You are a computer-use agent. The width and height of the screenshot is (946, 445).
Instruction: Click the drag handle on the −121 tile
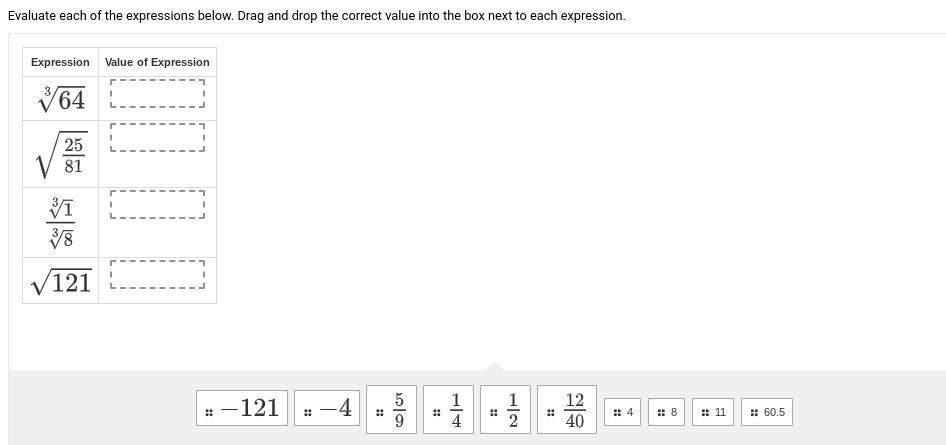(208, 413)
